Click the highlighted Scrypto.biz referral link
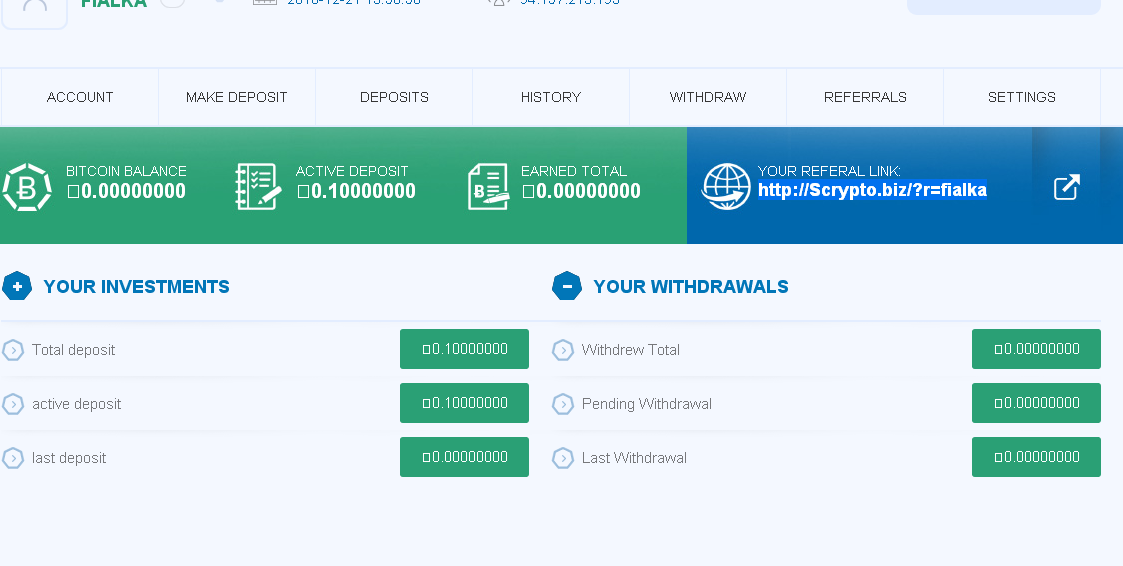This screenshot has height=566, width=1123. (x=872, y=190)
